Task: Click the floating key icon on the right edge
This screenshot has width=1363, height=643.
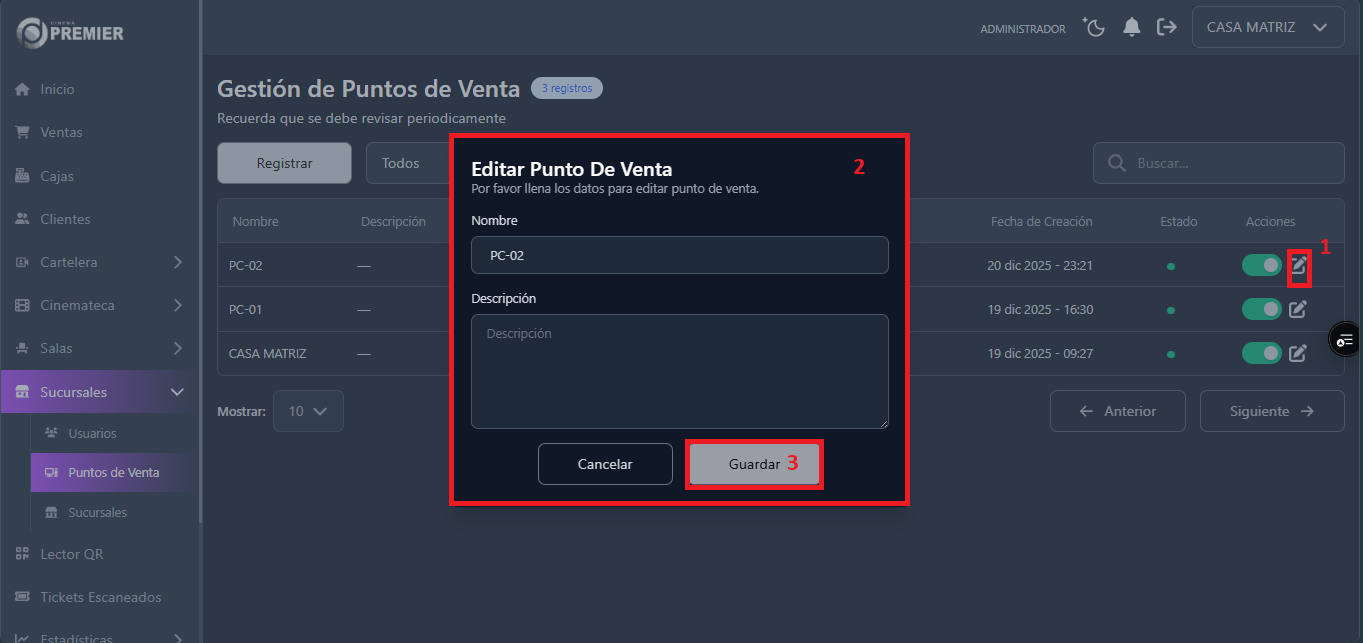Action: (x=1345, y=339)
